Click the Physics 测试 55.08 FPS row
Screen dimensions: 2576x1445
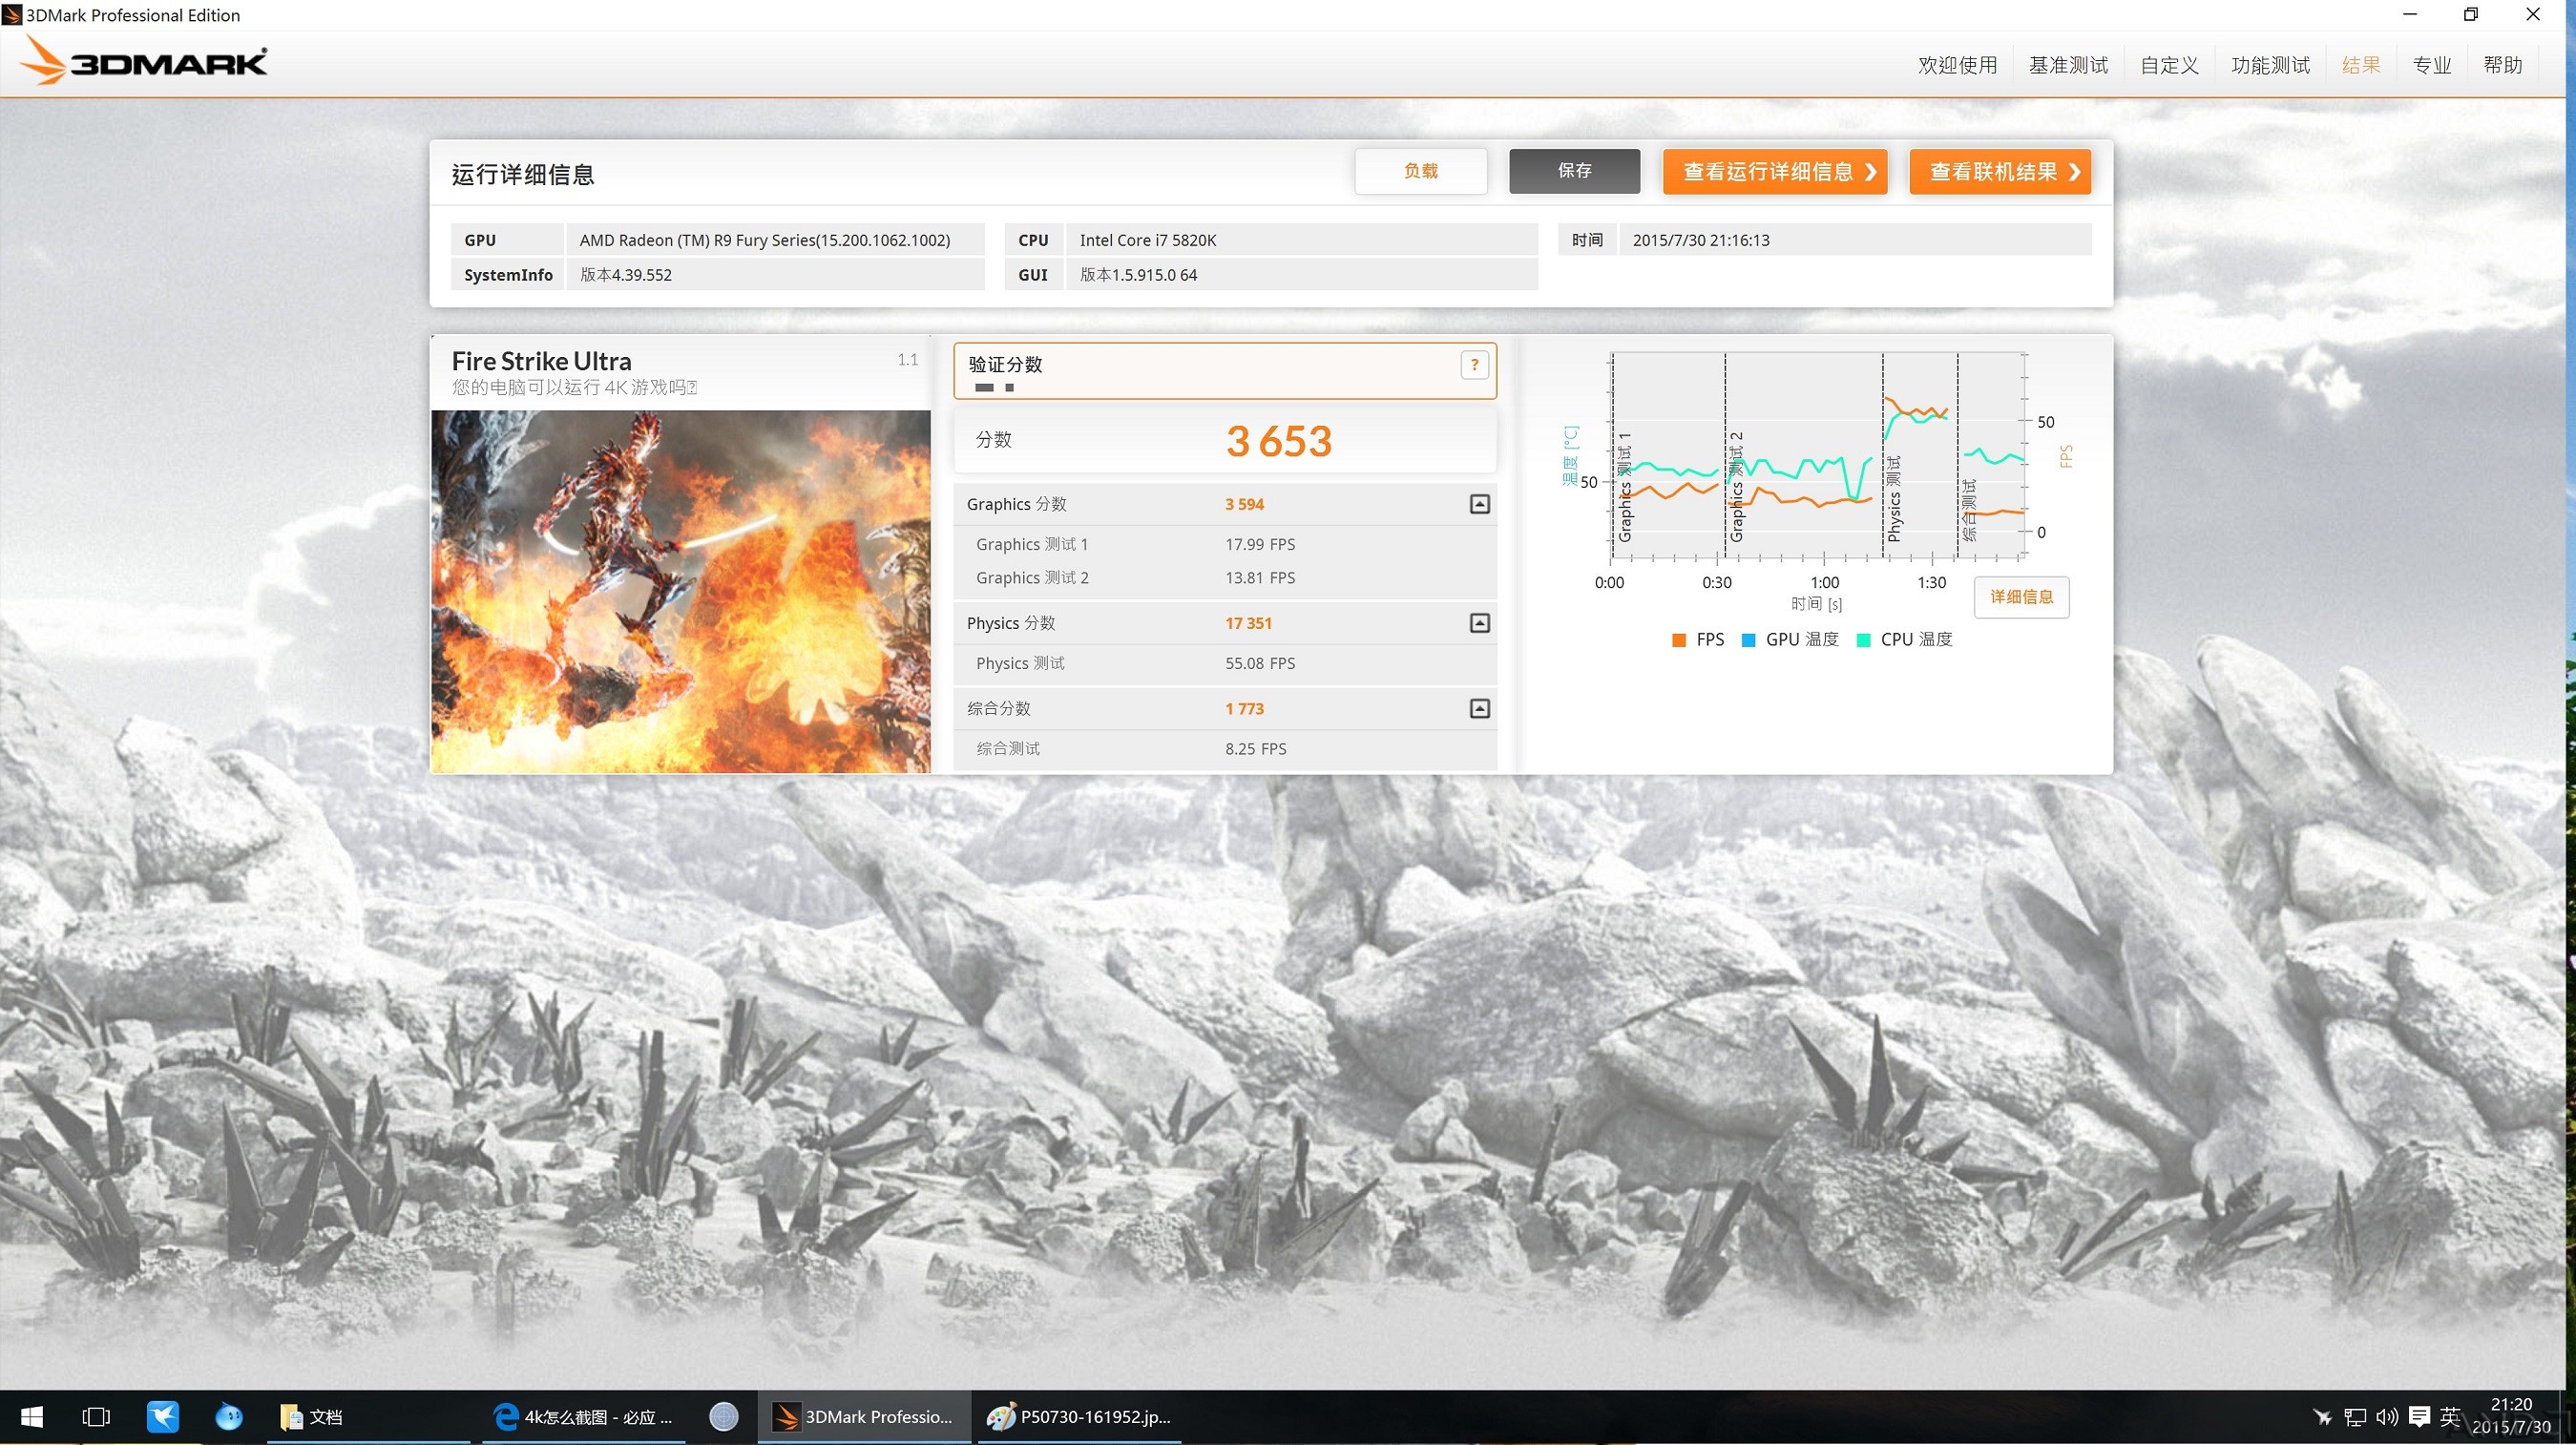pyautogui.click(x=1225, y=663)
